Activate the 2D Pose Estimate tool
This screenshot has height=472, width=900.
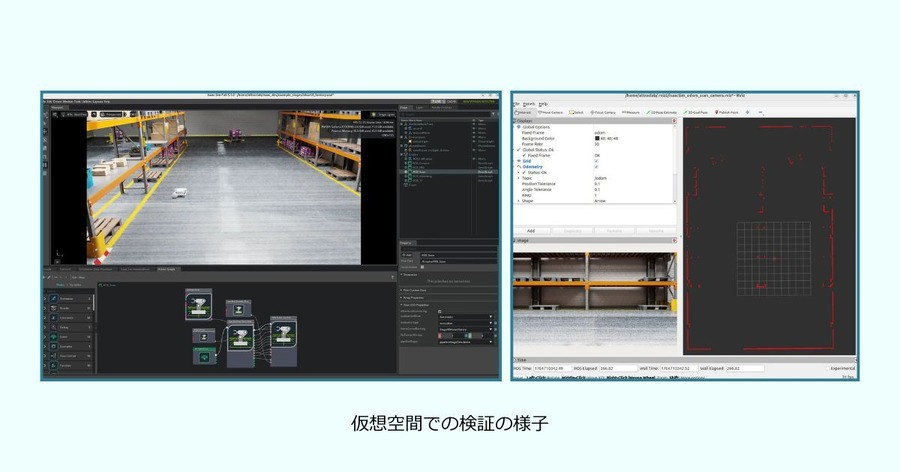661,113
